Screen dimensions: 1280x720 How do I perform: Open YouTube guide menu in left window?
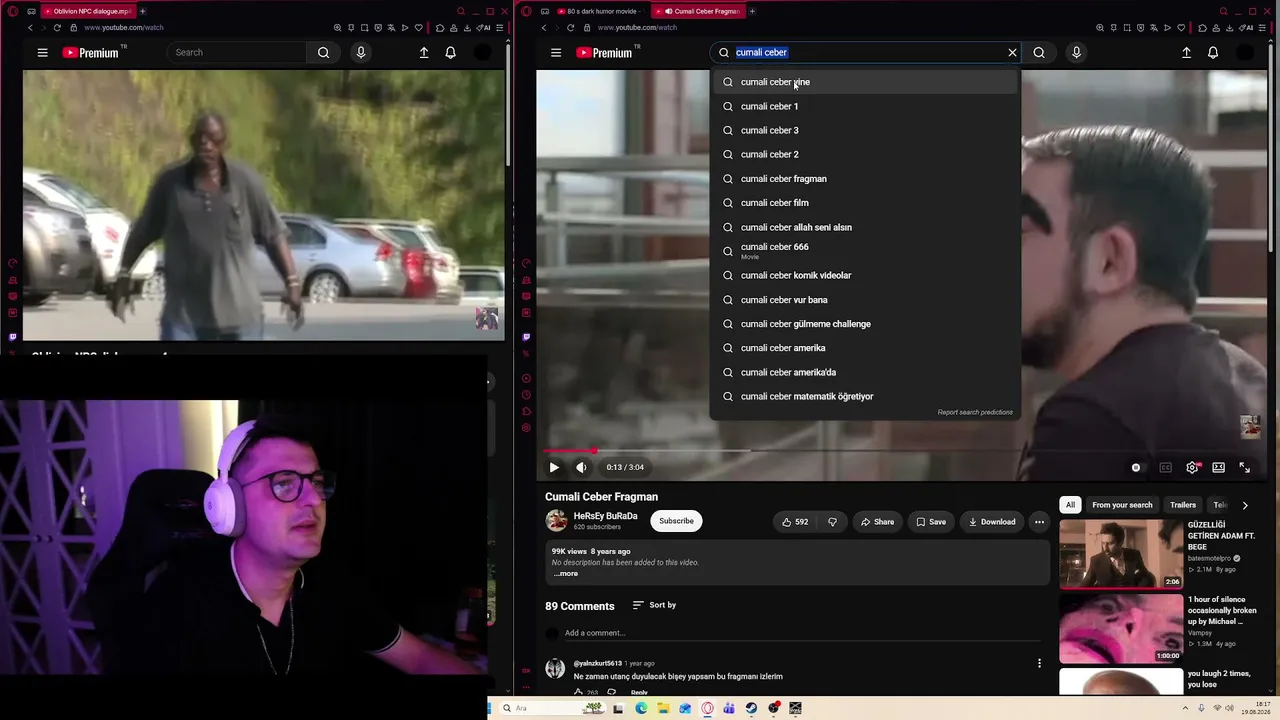pos(42,53)
